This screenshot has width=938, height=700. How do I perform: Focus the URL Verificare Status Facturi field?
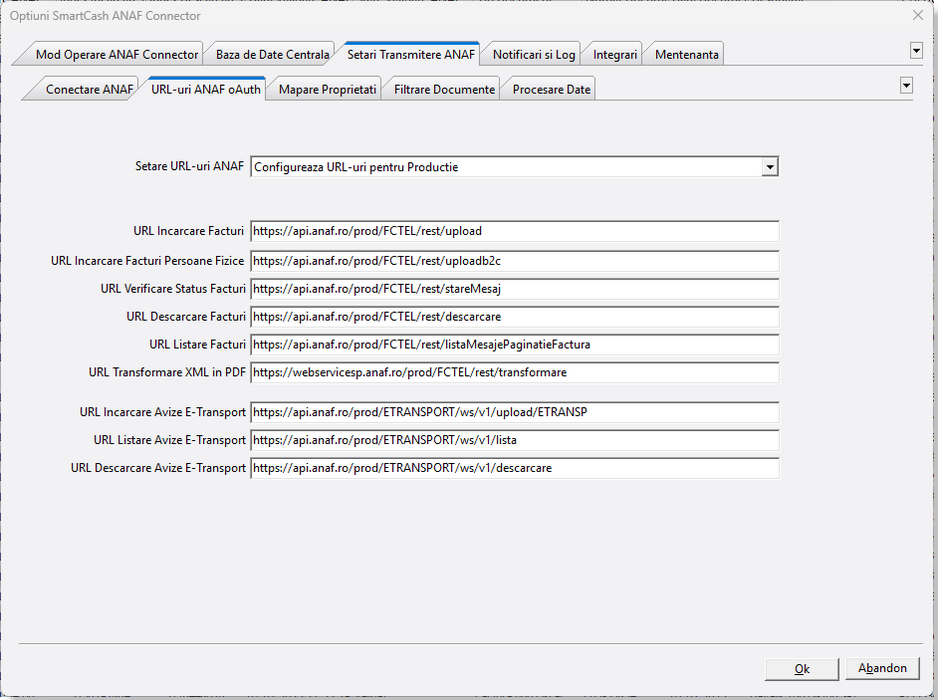pyautogui.click(x=514, y=289)
